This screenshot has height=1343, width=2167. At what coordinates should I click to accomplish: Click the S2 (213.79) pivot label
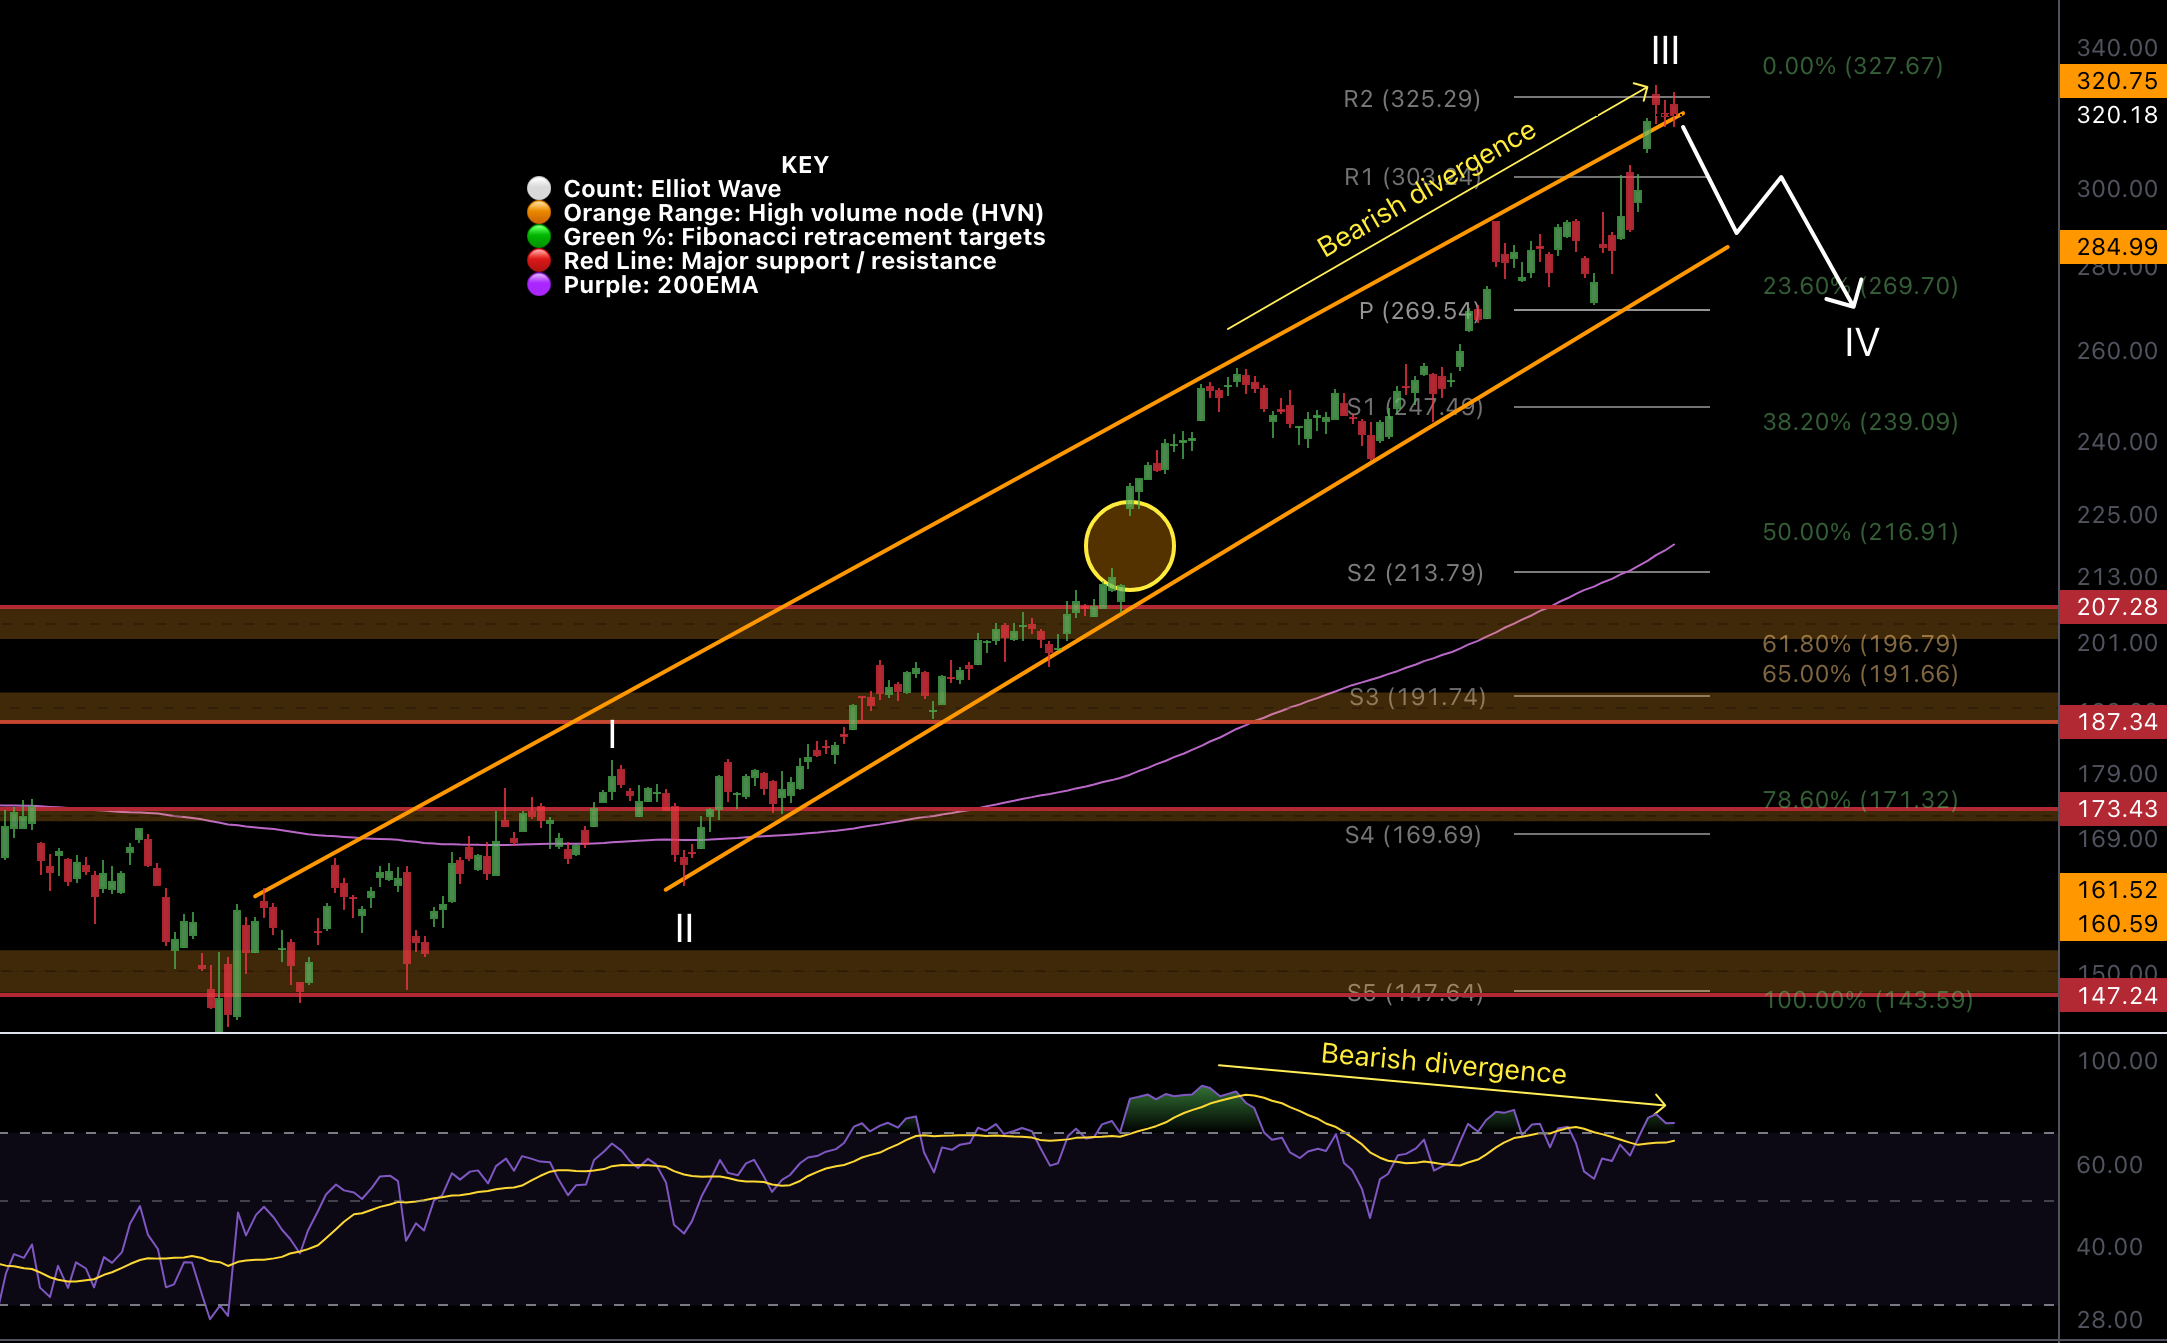pyautogui.click(x=1415, y=573)
